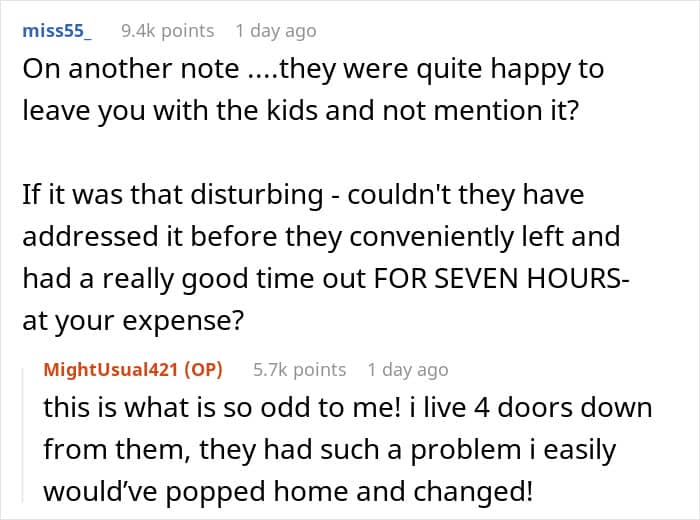Click the line starting 'If it was that disturbing'
Image resolution: width=700 pixels, height=520 pixels.
pos(303,196)
